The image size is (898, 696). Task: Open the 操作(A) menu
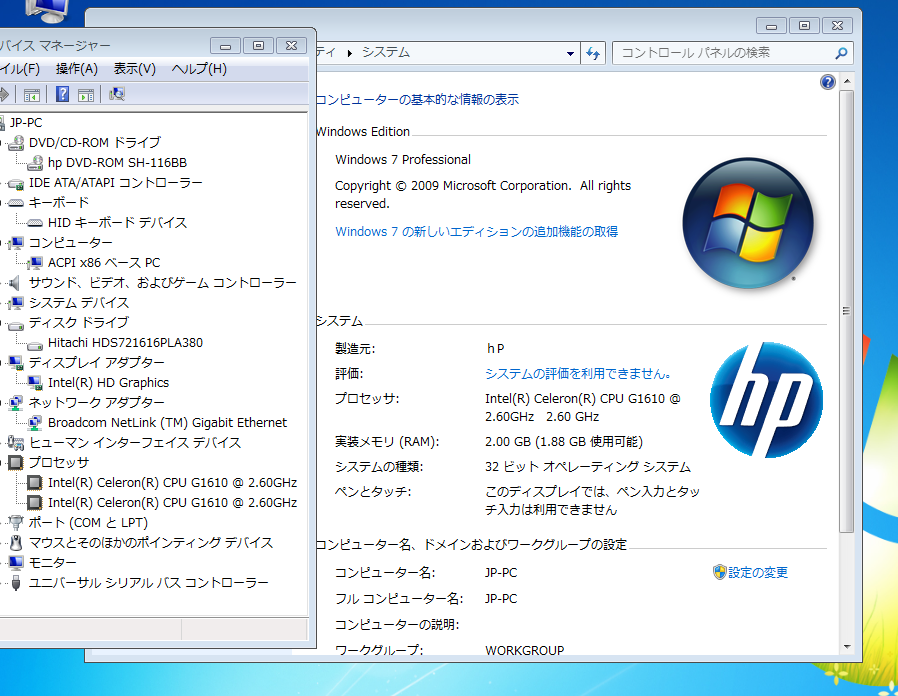(77, 69)
